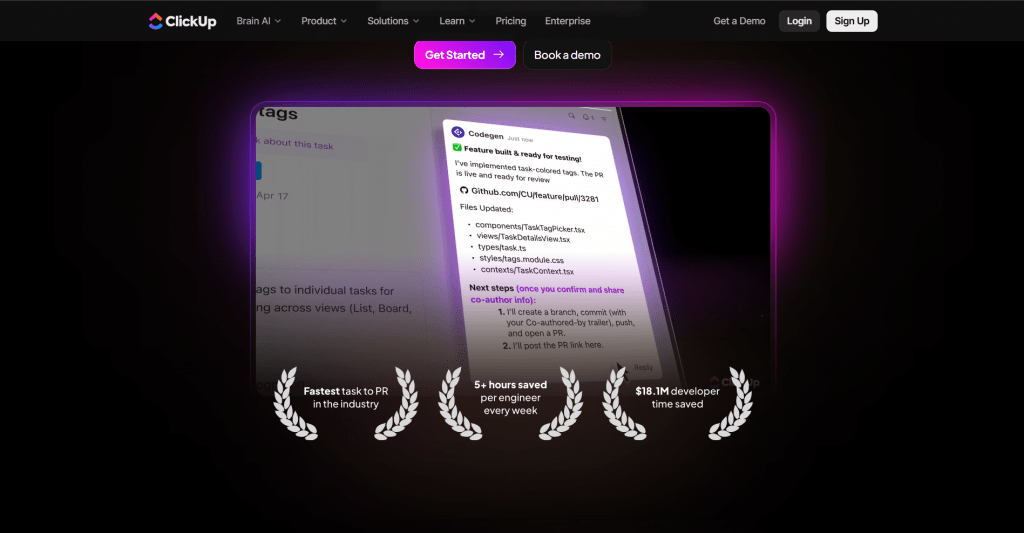The image size is (1024, 533).
Task: Click the 'tags' heading in the video
Action: (x=278, y=113)
